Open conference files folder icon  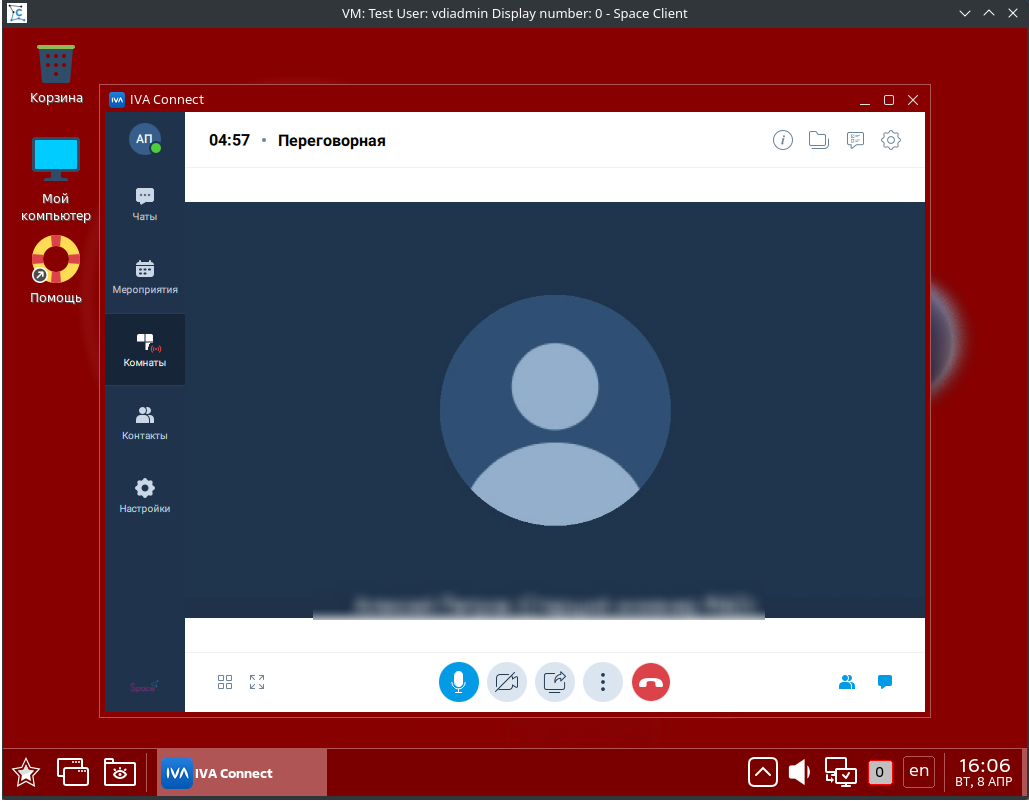tap(819, 140)
